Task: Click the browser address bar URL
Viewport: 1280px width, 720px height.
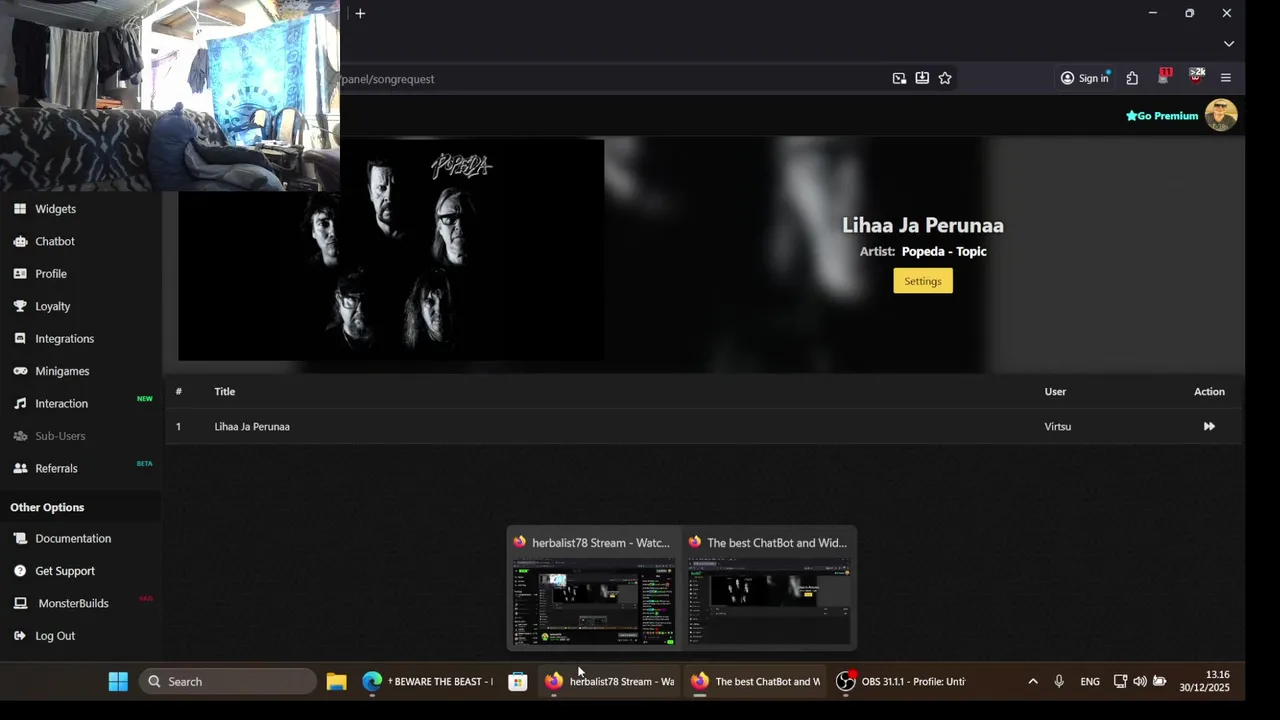Action: 388,79
